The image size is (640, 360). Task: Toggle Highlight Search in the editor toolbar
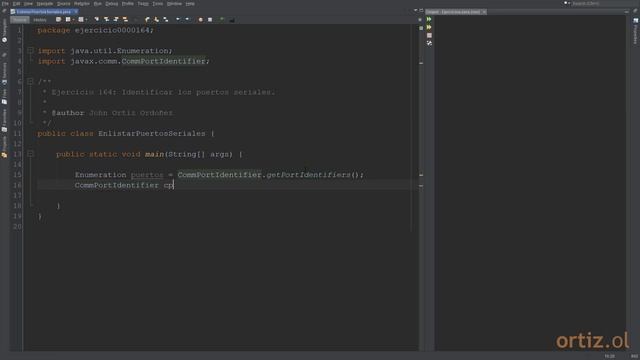click(x=125, y=20)
